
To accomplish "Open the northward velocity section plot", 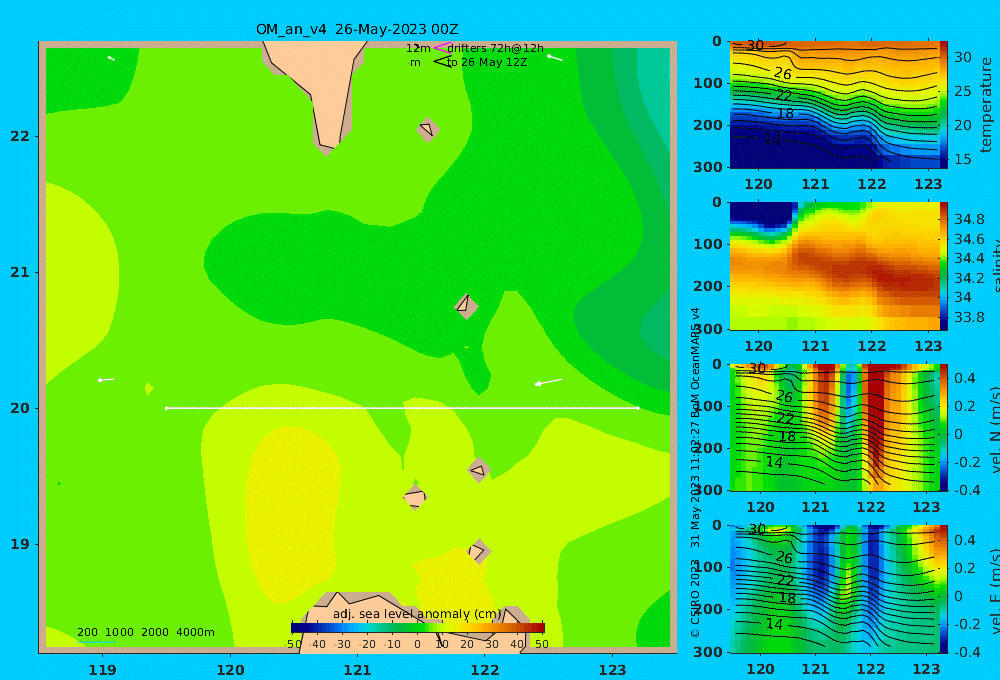I will (x=834, y=427).
